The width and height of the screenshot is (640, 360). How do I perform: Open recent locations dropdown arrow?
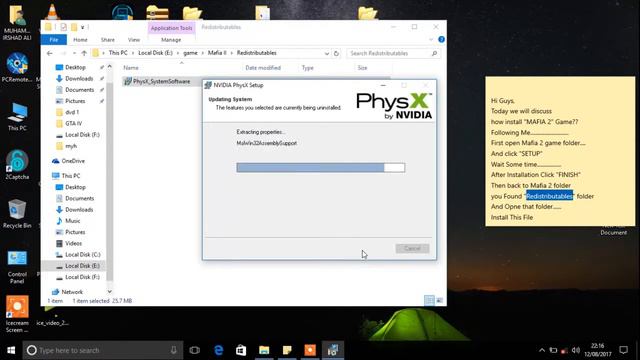[x=74, y=53]
